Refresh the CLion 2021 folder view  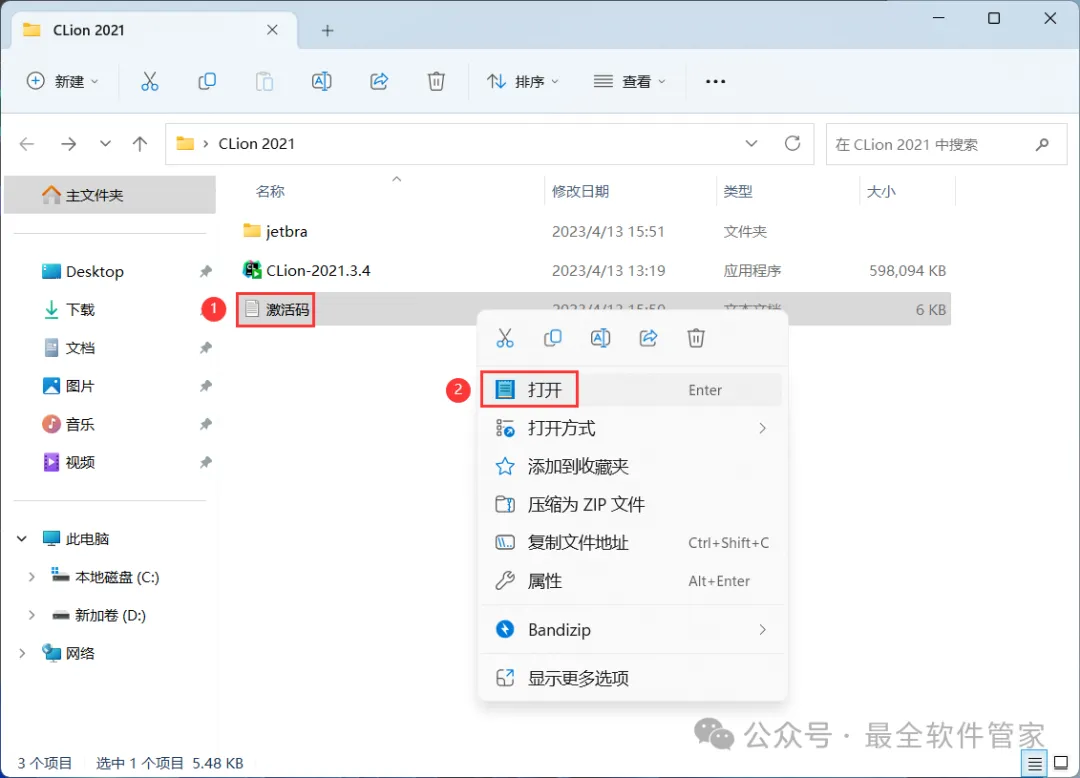[793, 143]
